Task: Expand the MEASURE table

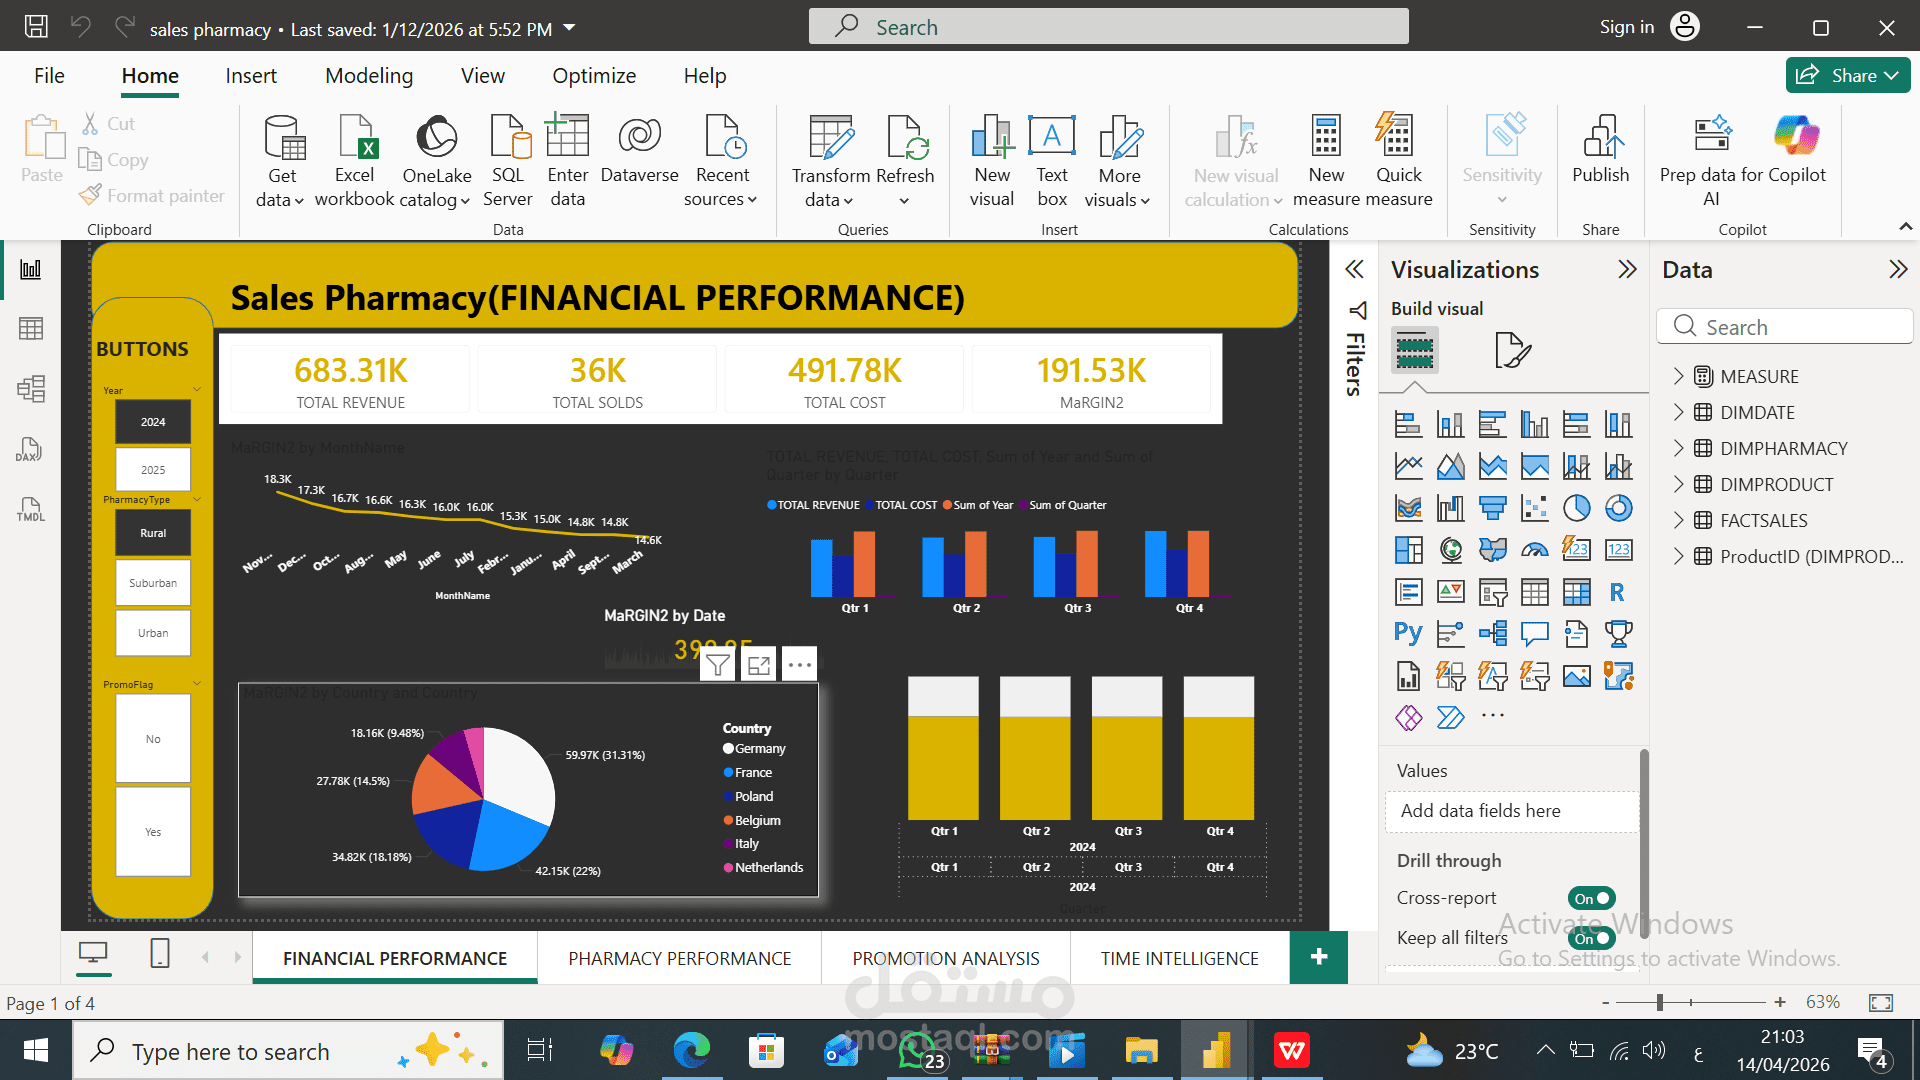Action: [x=1678, y=376]
